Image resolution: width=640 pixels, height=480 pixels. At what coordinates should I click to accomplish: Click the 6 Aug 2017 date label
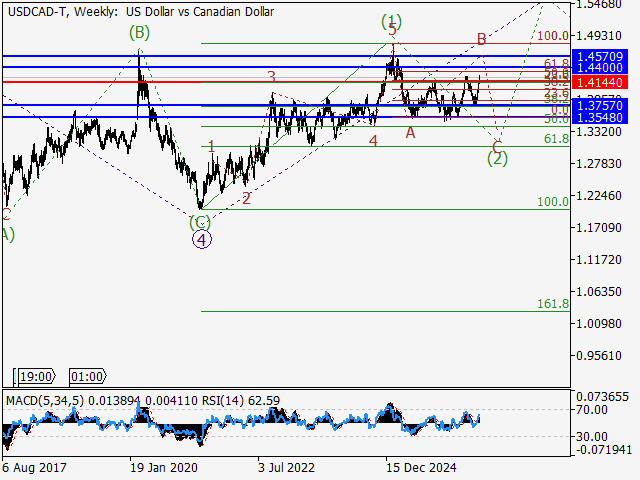[x=34, y=467]
